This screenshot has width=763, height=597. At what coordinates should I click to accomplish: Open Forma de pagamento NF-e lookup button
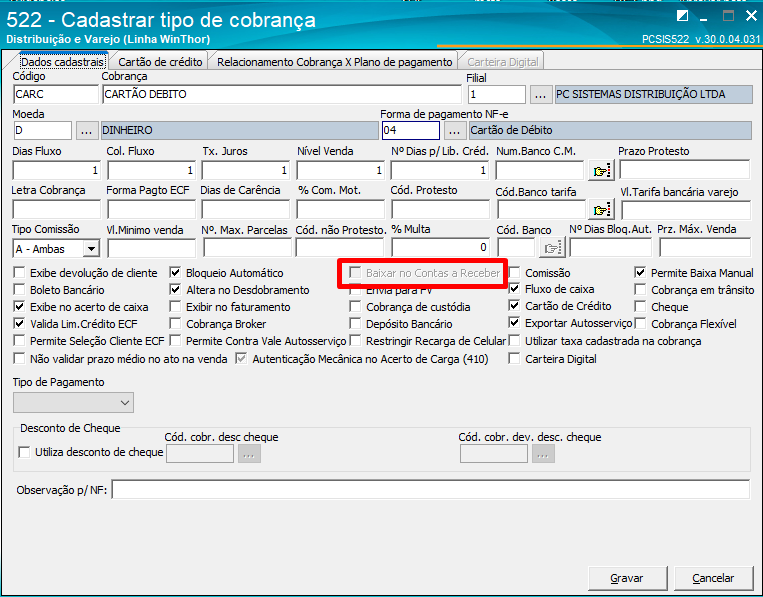pos(454,130)
